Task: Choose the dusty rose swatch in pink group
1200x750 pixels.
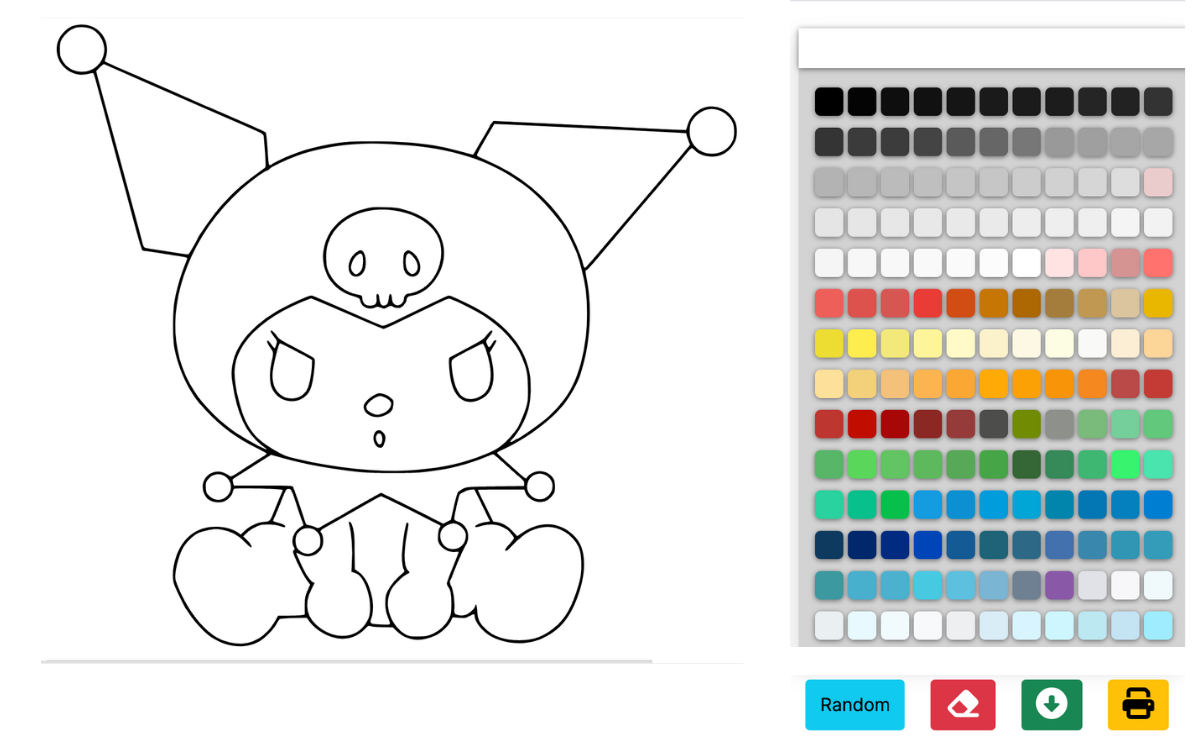Action: (1125, 263)
